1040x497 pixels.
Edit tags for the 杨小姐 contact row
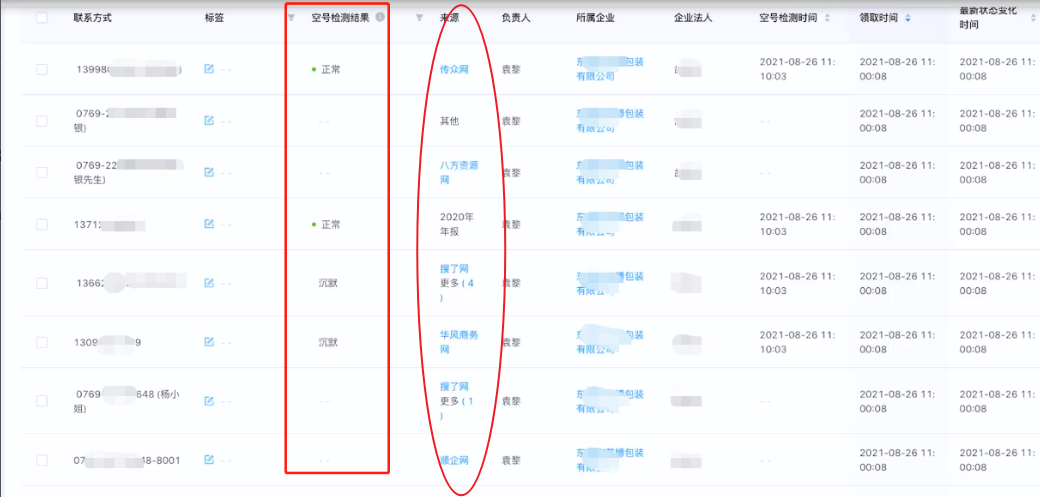pos(209,401)
